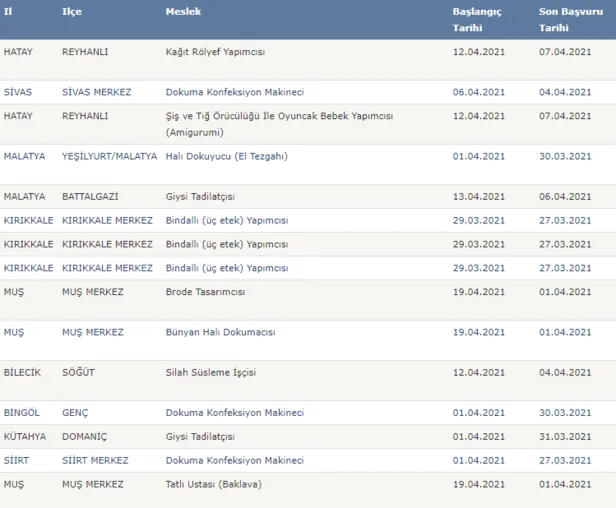
Task: Click Dokuma Konfeksiyon Makineci in Sivas row
Action: click(234, 92)
